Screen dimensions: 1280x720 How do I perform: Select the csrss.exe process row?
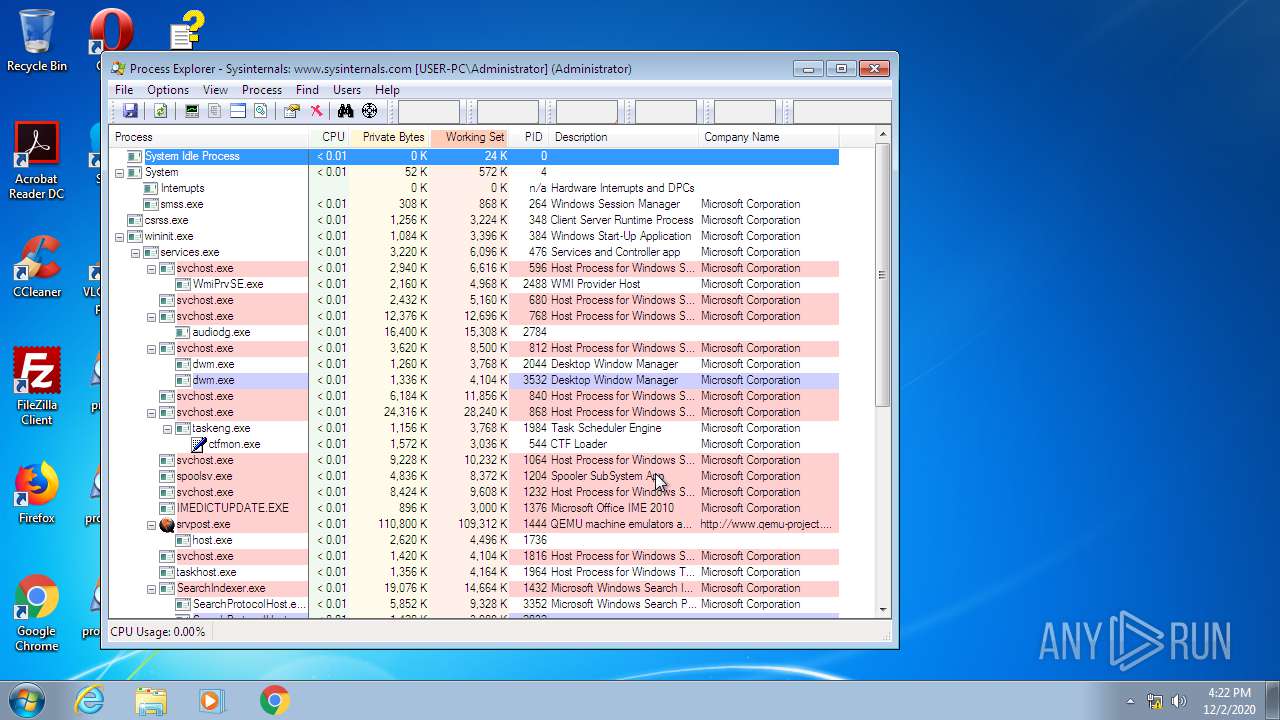pyautogui.click(x=474, y=220)
